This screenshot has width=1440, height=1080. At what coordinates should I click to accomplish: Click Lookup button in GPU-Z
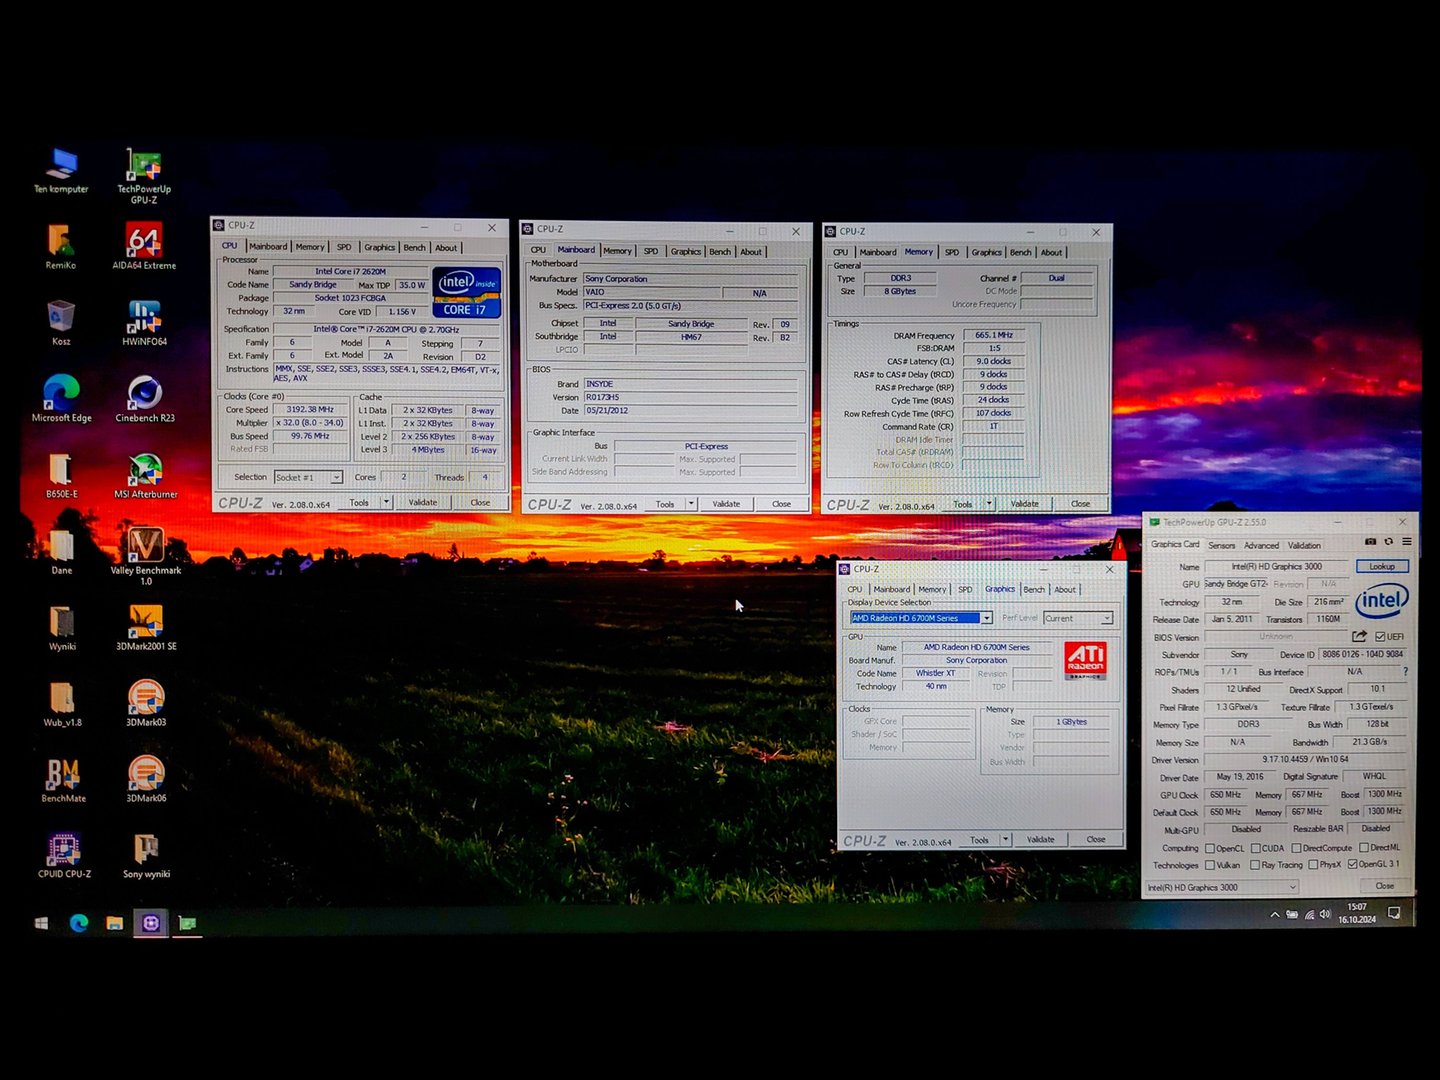point(1382,566)
